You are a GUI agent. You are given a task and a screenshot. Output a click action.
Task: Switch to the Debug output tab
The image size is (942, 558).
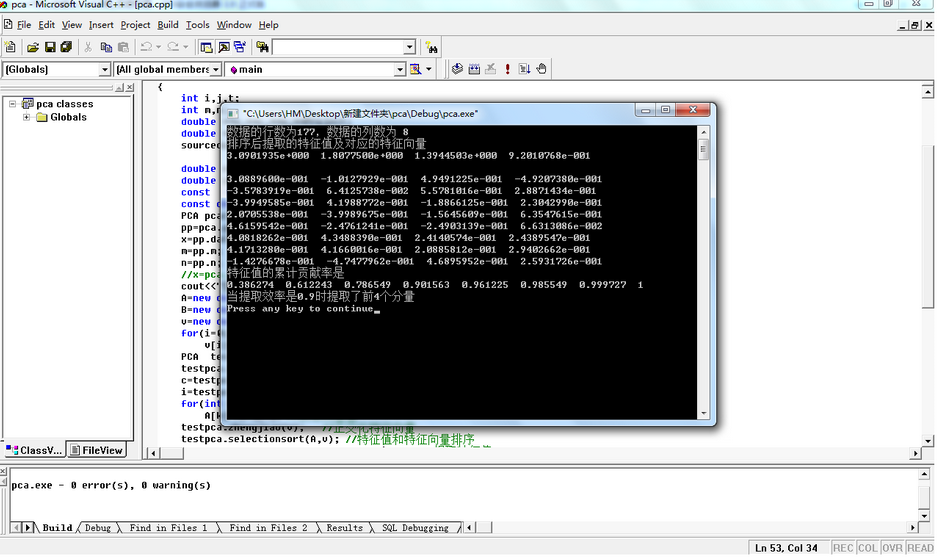98,528
